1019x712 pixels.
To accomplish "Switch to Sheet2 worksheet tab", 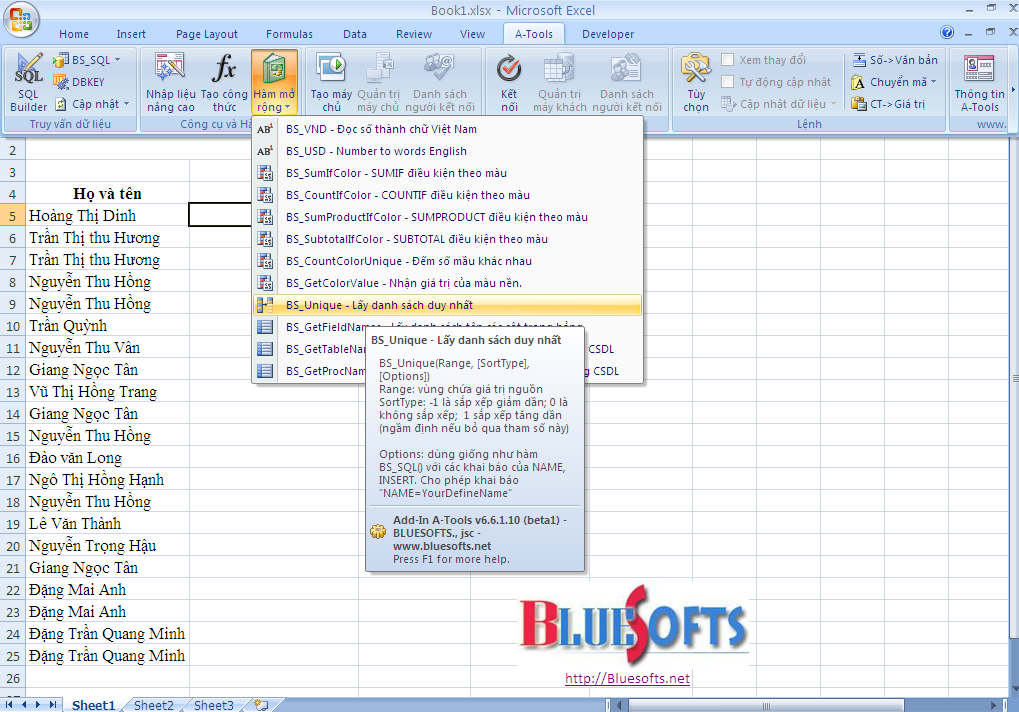I will (154, 705).
